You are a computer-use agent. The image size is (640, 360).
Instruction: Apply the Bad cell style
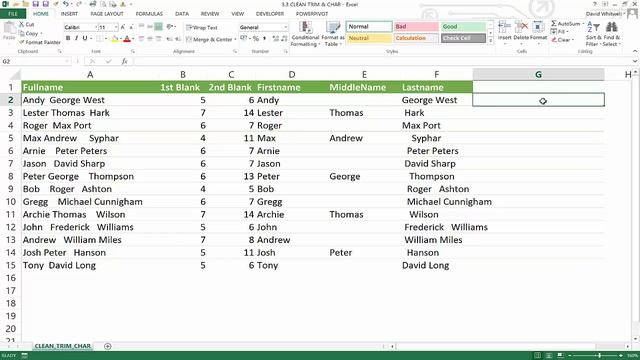point(416,27)
